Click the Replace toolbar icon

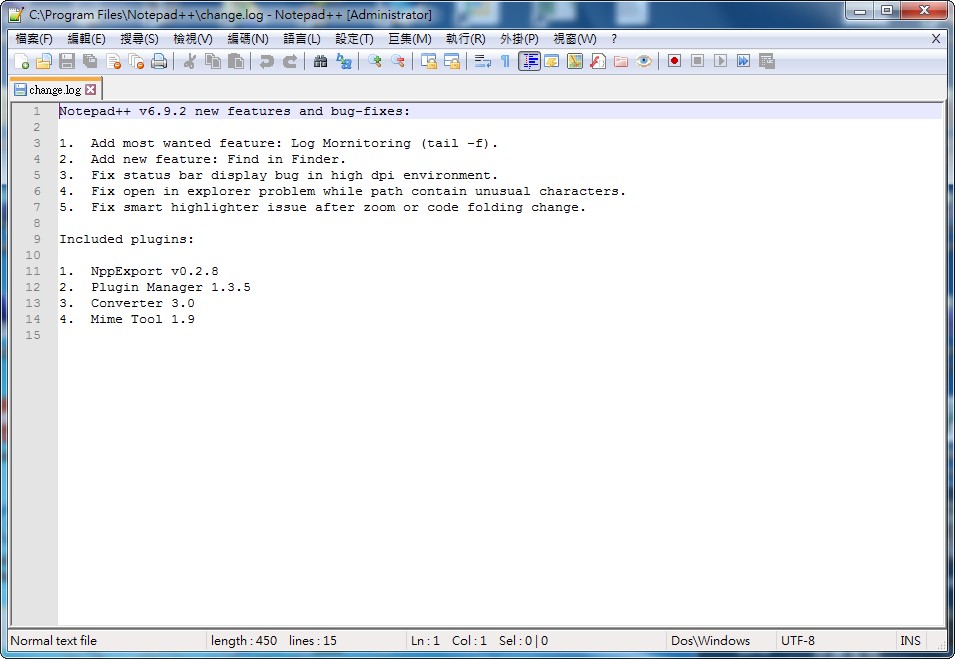click(344, 61)
